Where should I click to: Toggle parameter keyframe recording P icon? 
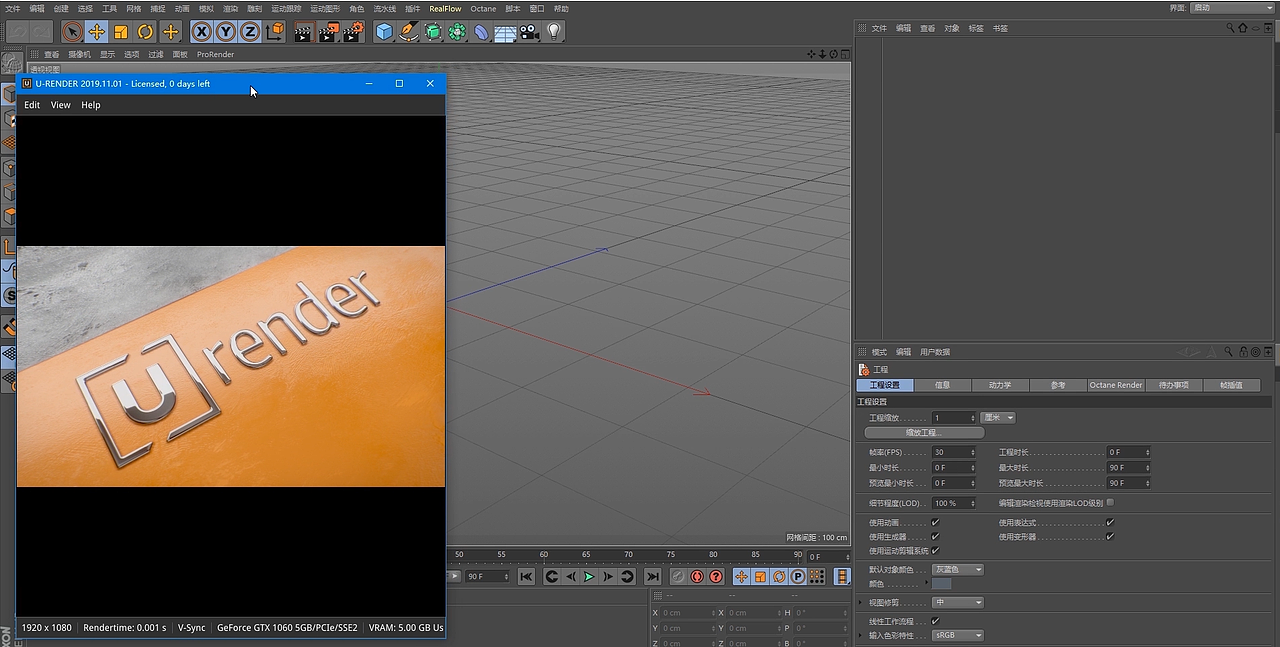pyautogui.click(x=798, y=577)
